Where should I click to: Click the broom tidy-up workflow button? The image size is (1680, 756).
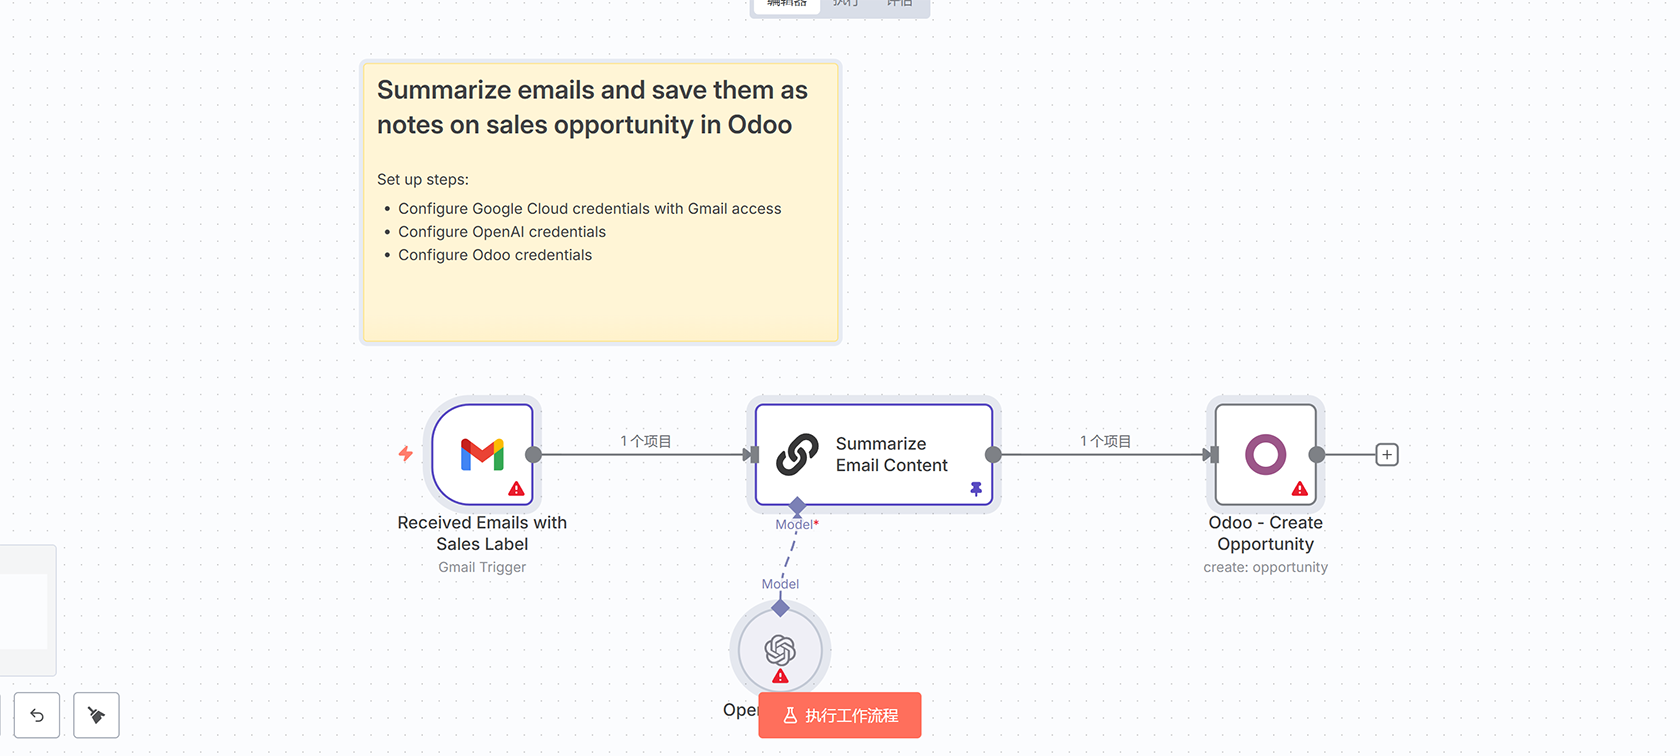(x=96, y=715)
